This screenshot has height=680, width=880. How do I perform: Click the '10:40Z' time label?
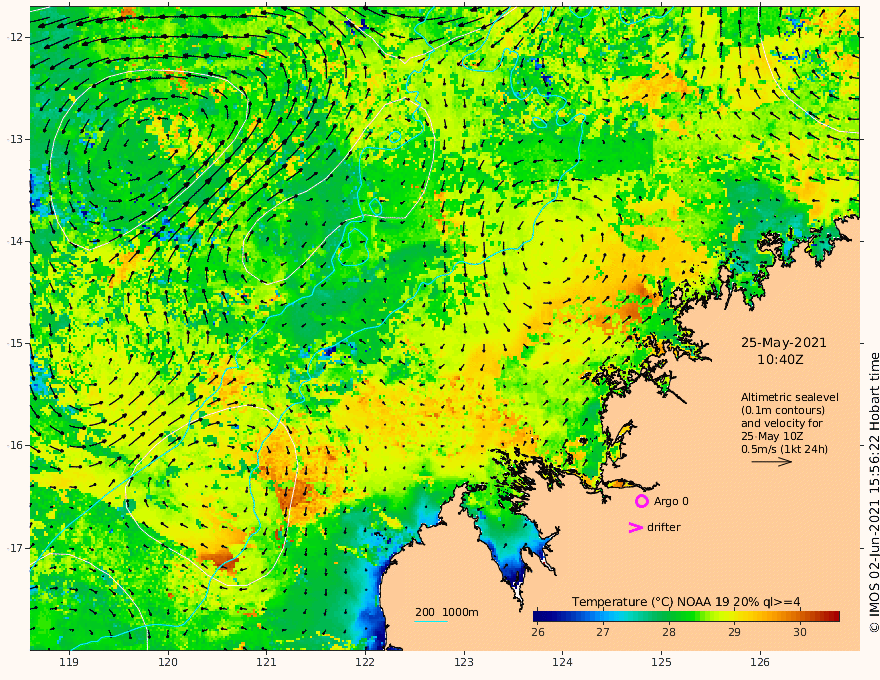pos(780,360)
